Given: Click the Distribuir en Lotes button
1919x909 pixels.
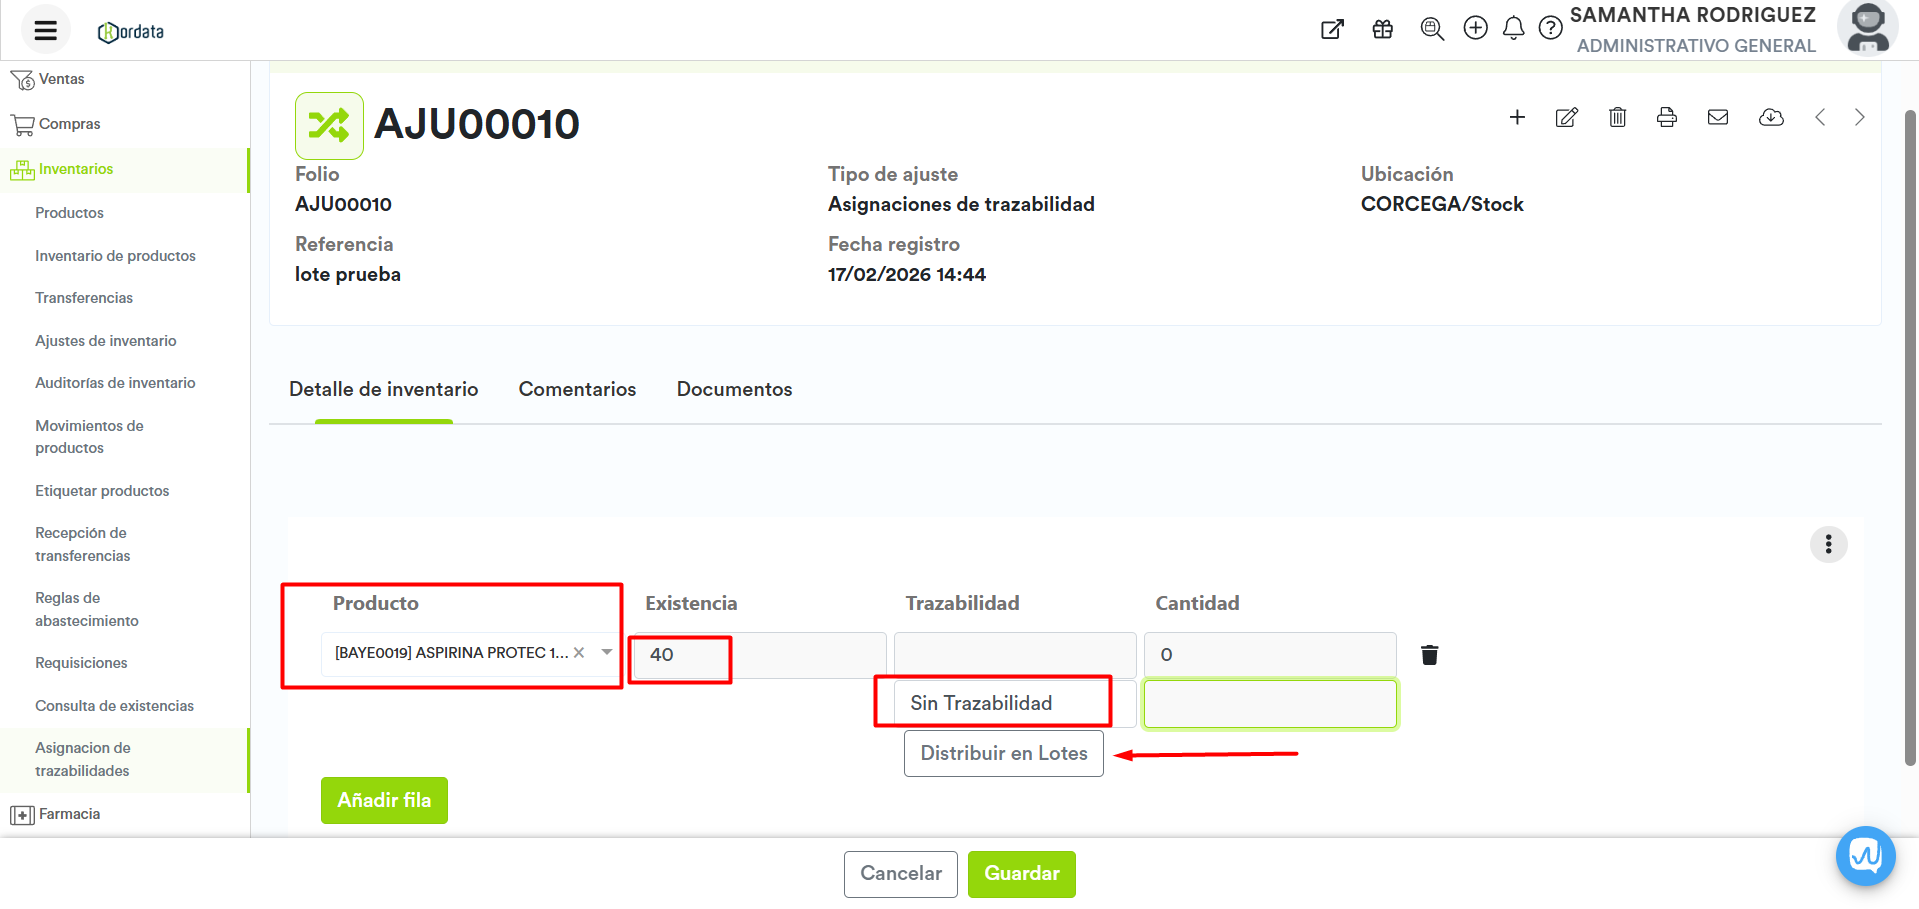Looking at the screenshot, I should (x=1003, y=753).
